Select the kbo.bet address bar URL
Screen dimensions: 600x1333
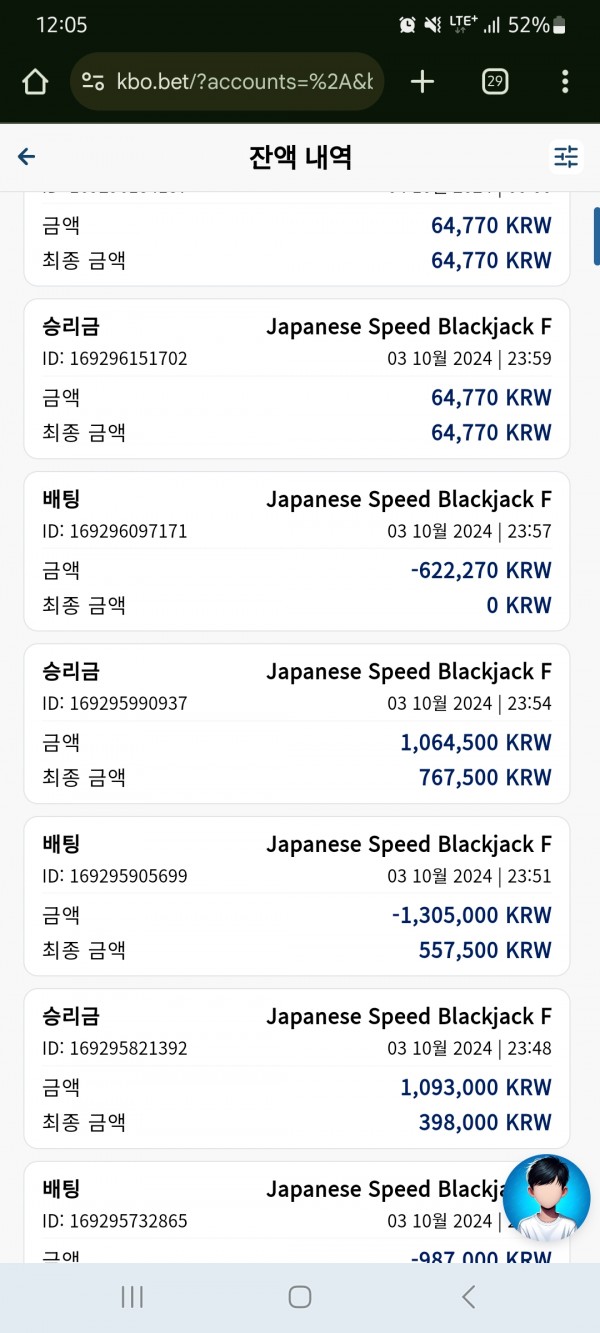click(245, 82)
